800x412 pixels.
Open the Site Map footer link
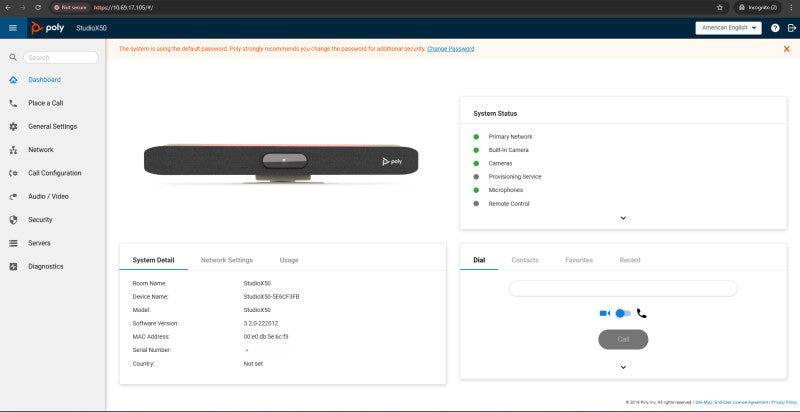[x=703, y=402]
